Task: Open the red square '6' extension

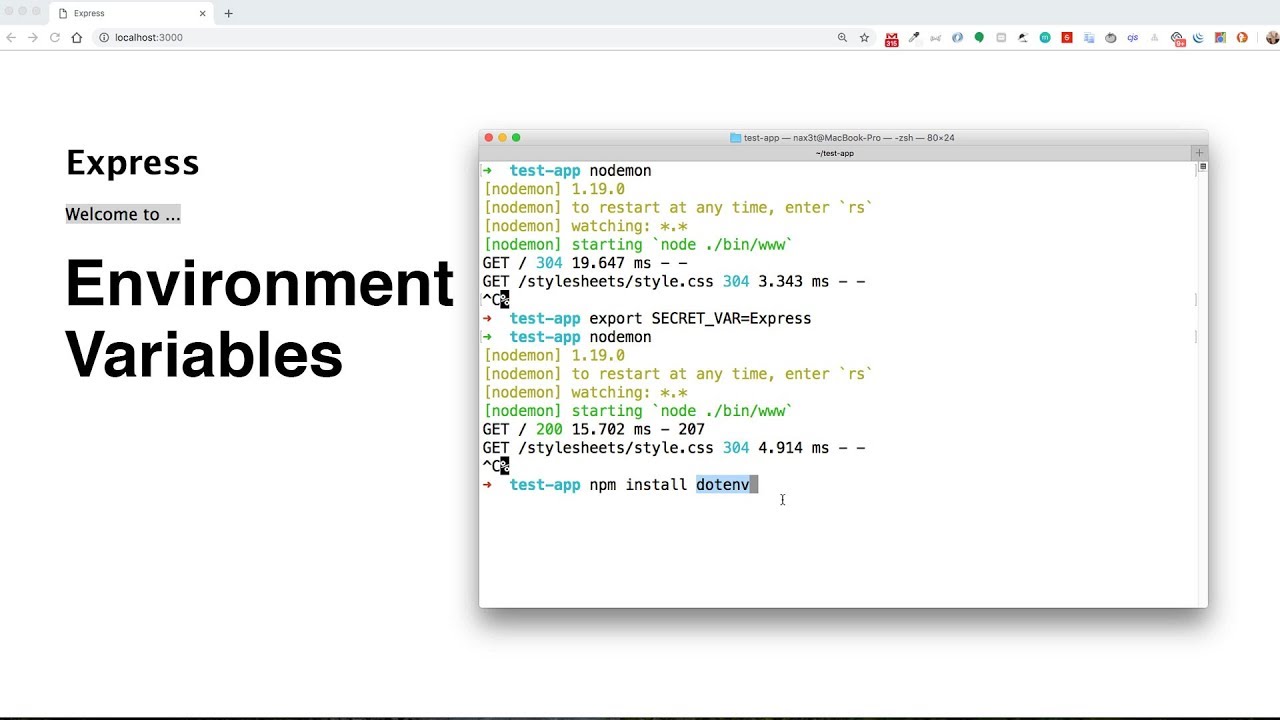Action: point(1067,37)
